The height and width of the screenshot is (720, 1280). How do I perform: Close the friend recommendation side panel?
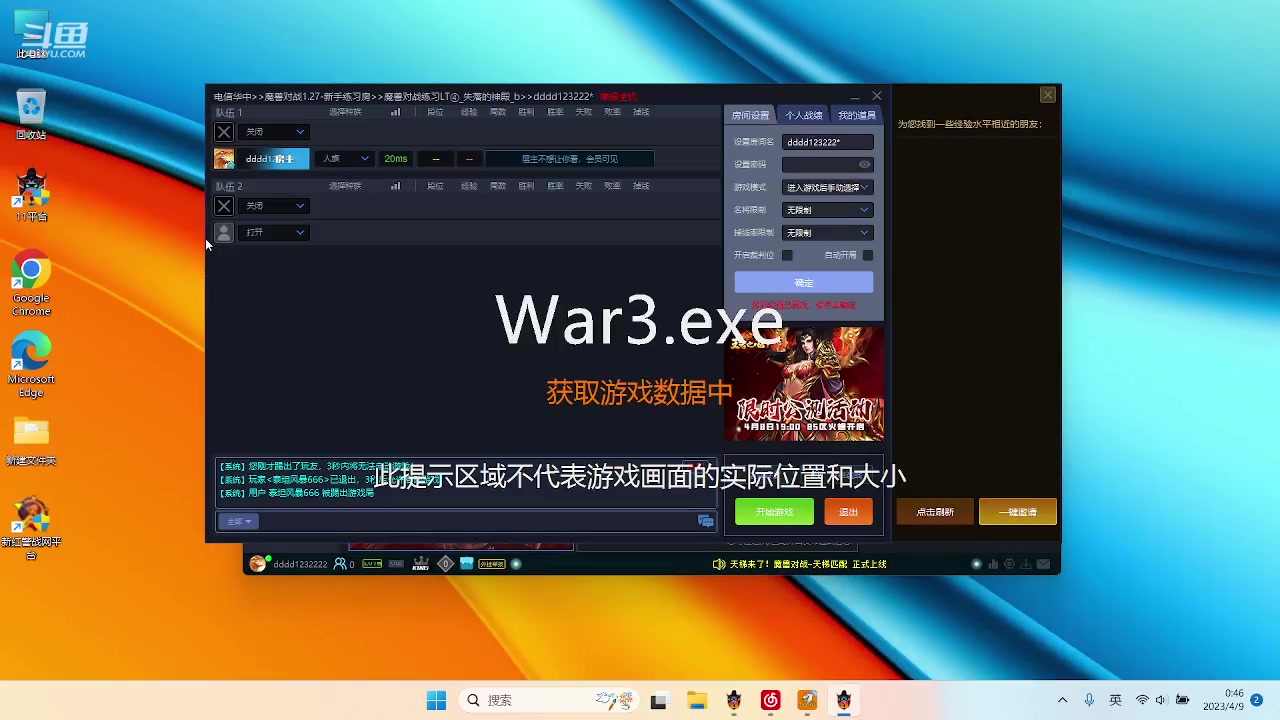(x=1047, y=95)
